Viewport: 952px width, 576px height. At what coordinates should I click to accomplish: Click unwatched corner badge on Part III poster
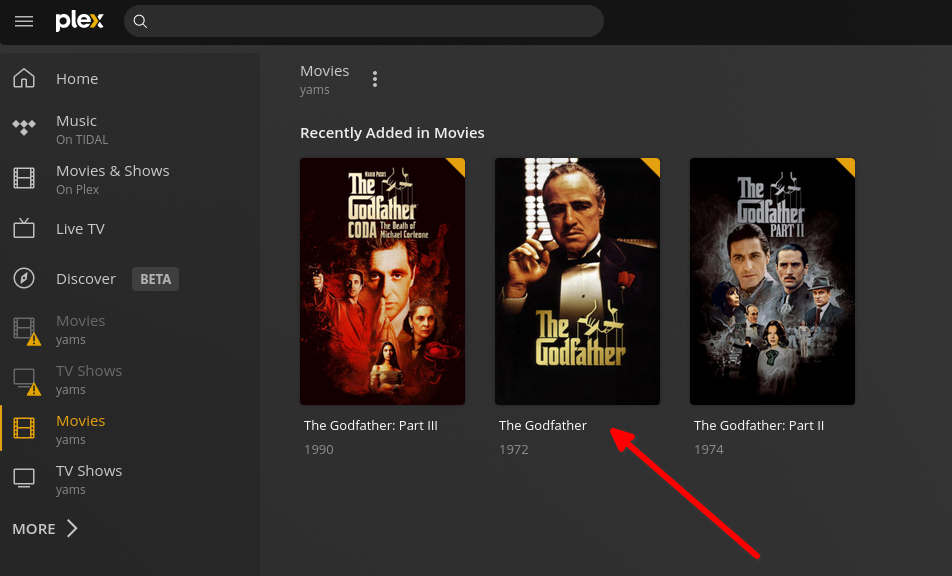coord(458,165)
